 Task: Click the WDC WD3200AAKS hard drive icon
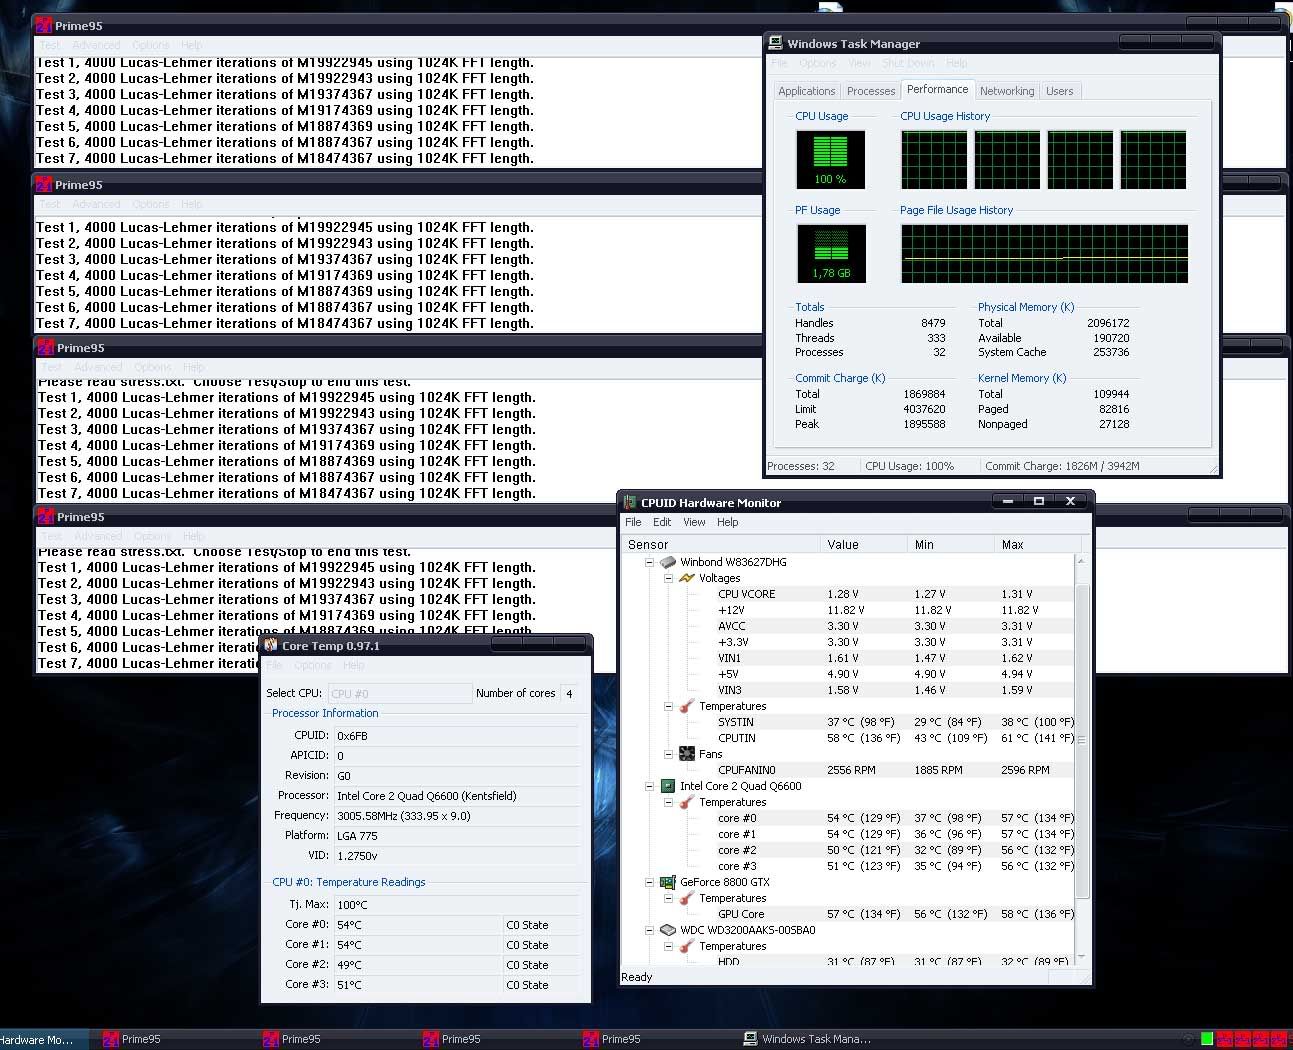click(x=668, y=930)
